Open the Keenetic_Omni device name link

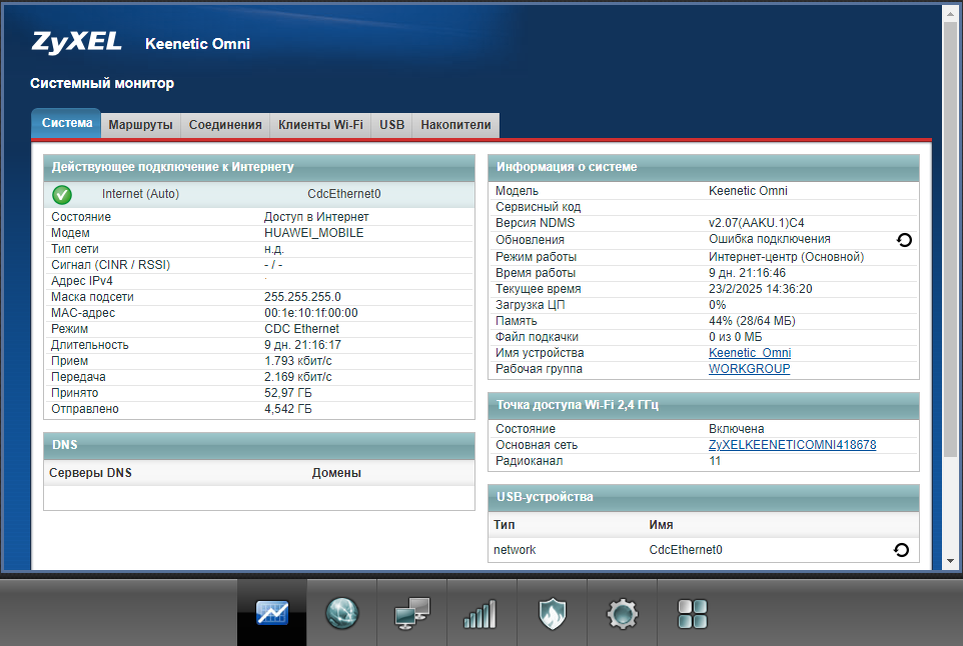750,353
